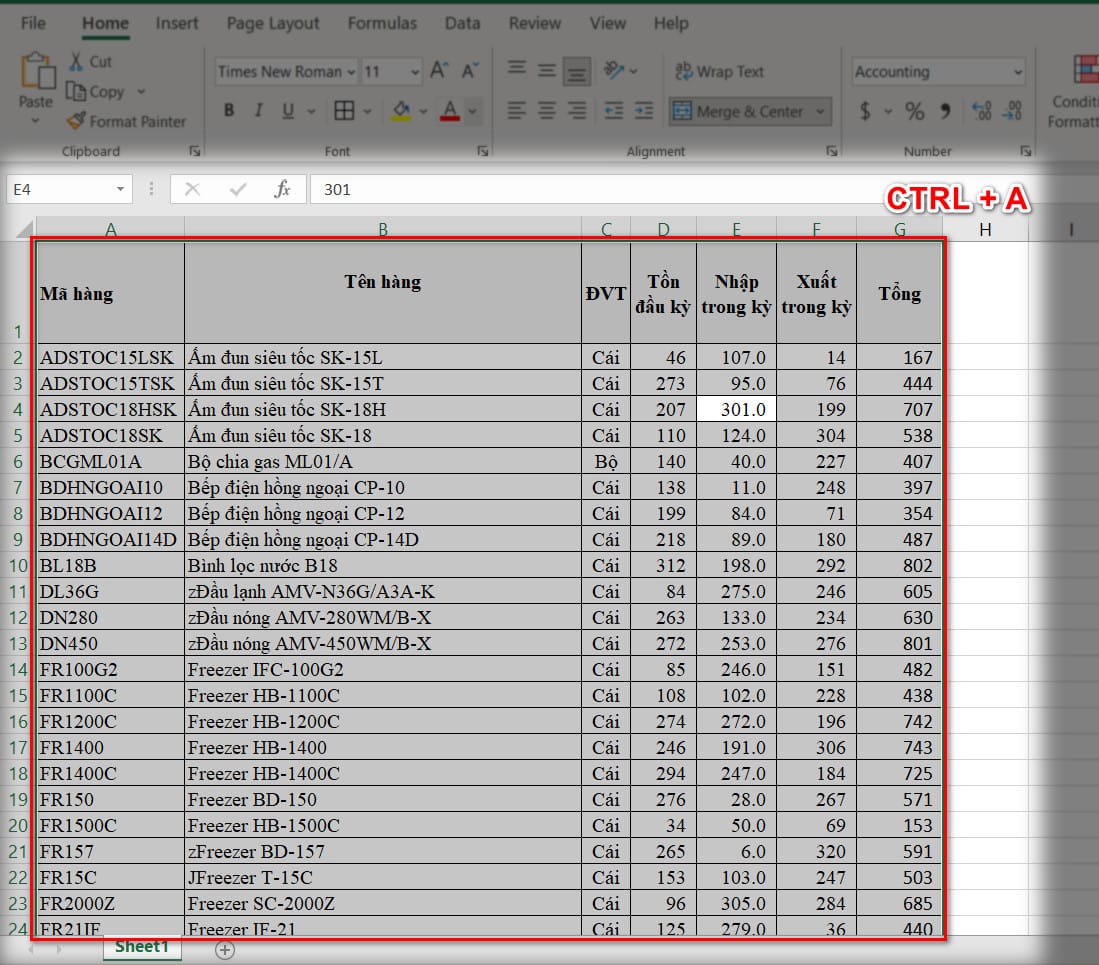This screenshot has width=1099, height=965.
Task: Open the File tab
Action: pos(34,23)
